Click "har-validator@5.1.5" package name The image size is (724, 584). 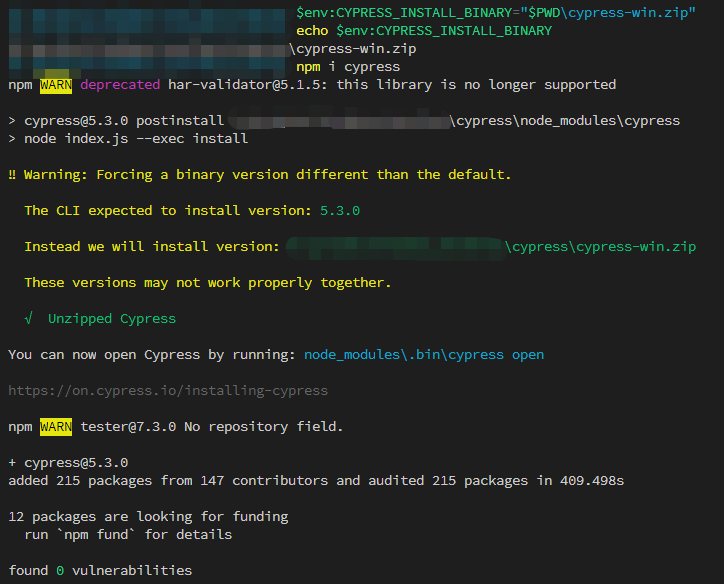(246, 85)
